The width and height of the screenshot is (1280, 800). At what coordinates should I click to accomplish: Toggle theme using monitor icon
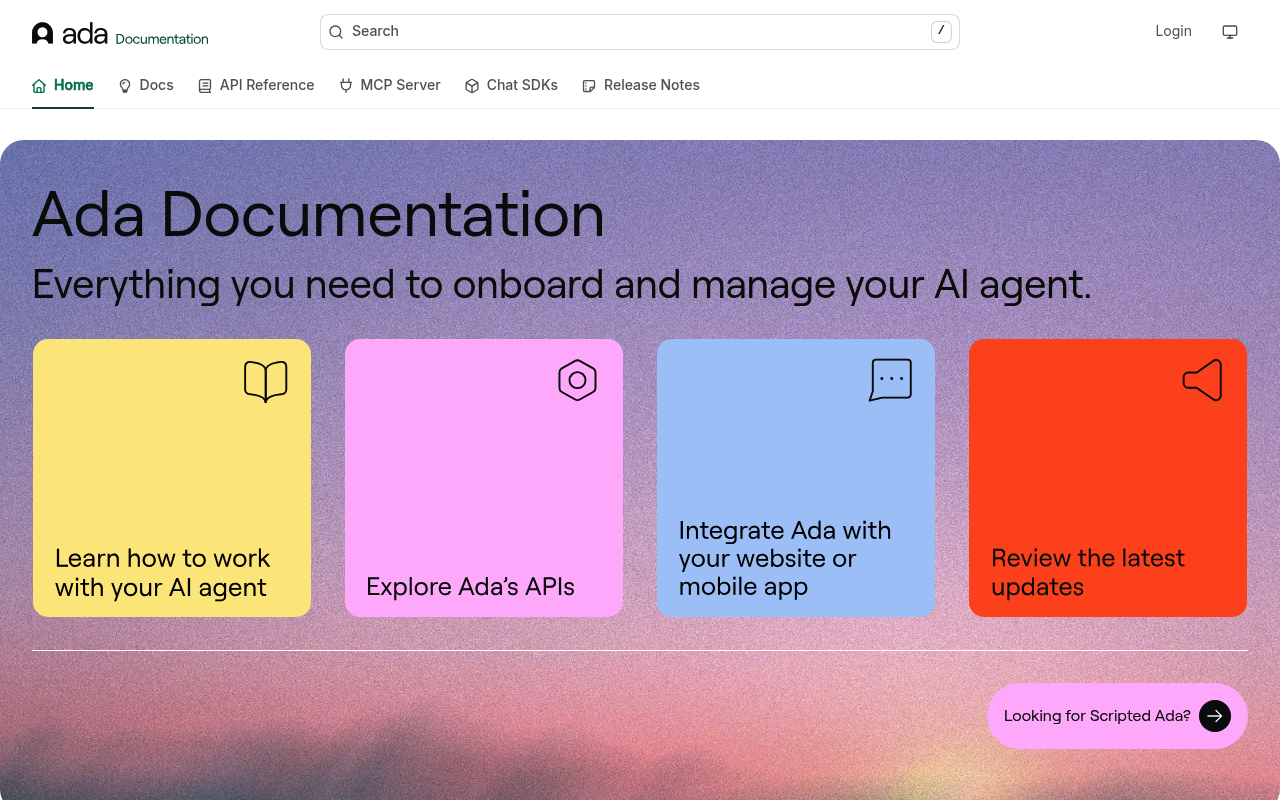1230,32
